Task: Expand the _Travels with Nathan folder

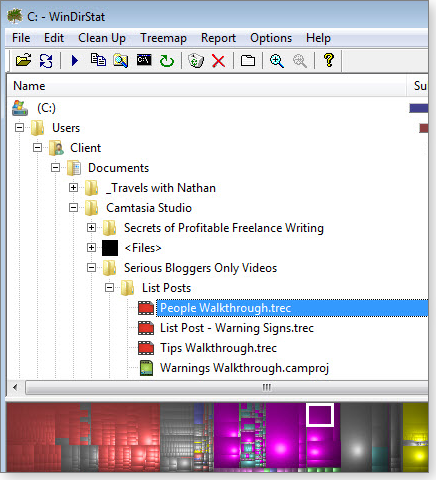Action: pos(74,188)
